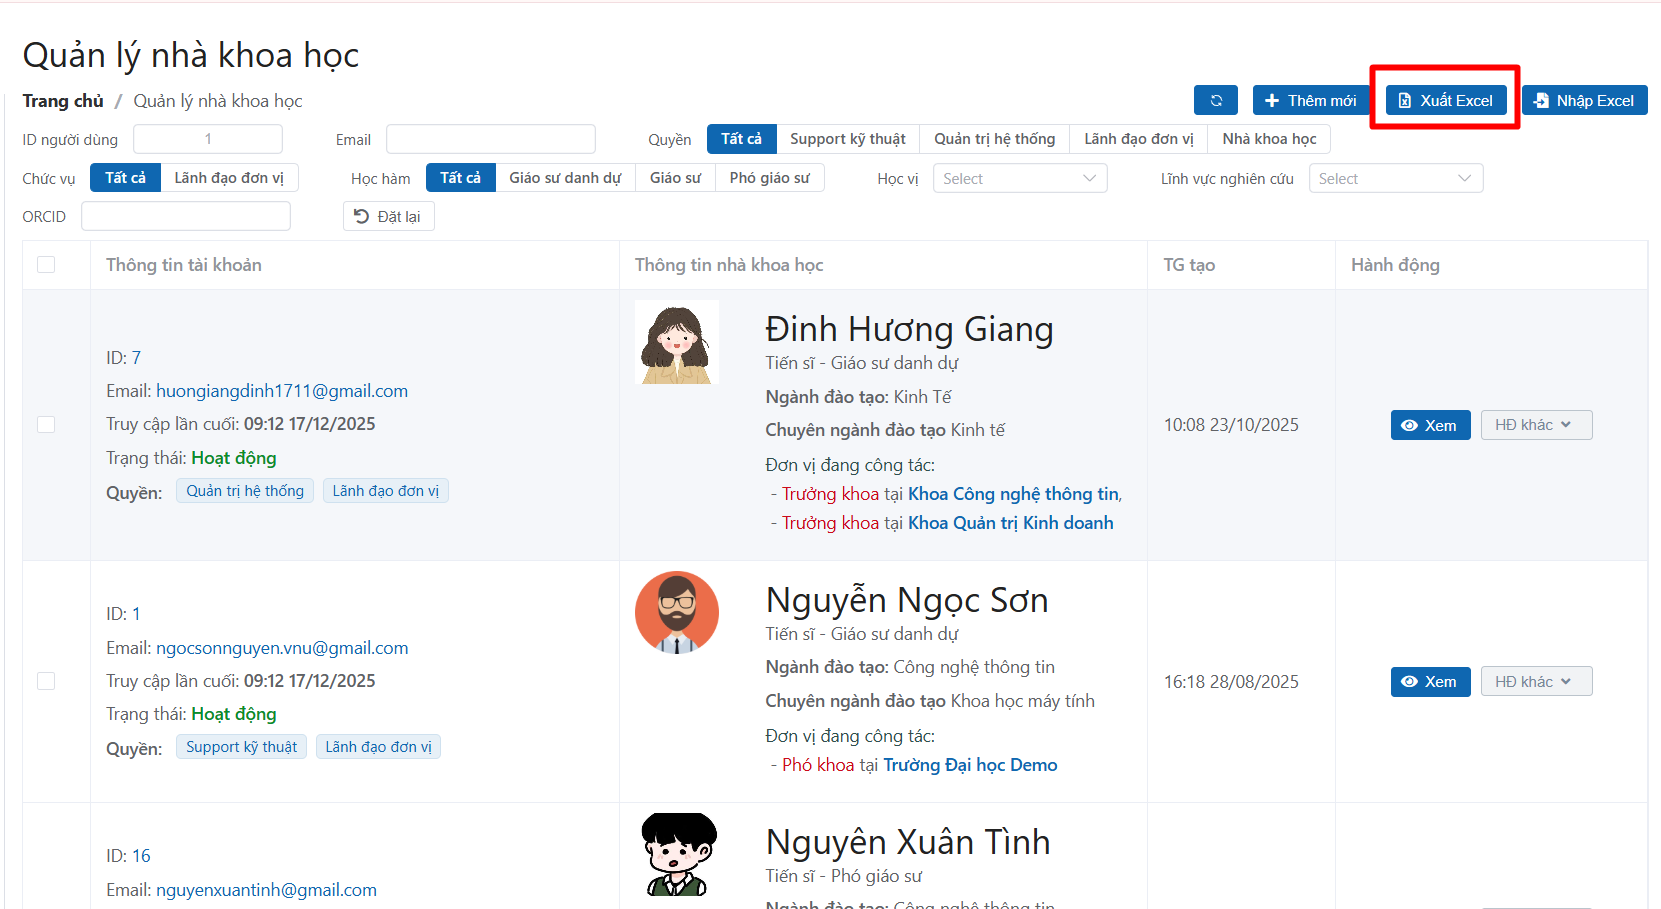This screenshot has height=909, width=1661.
Task: Check the row checkbox for ID 7
Action: (46, 425)
